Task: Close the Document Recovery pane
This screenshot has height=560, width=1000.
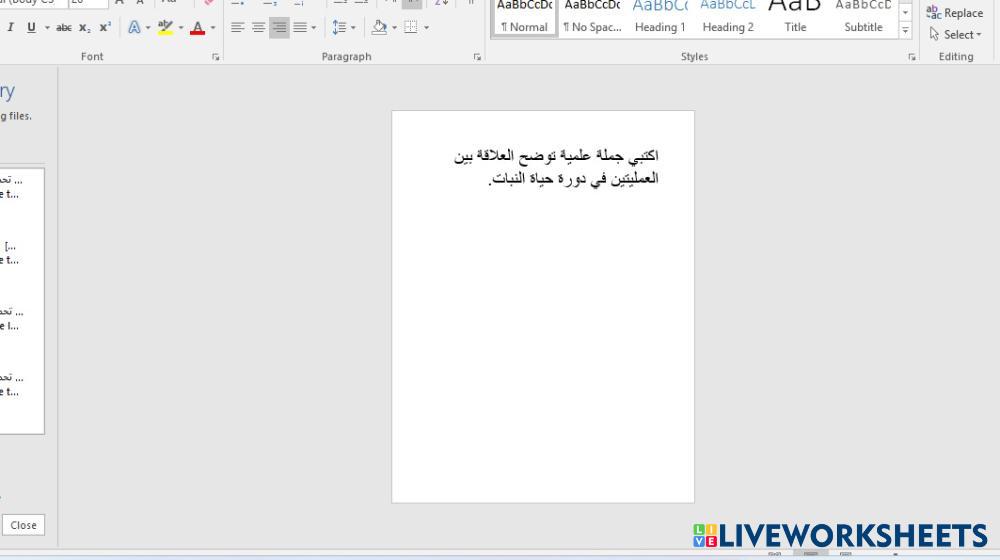Action: (x=23, y=525)
